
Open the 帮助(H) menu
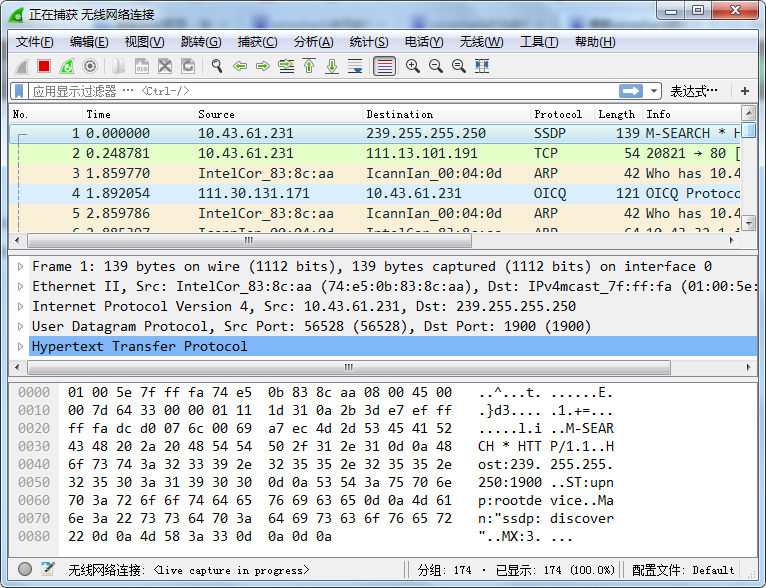(595, 42)
